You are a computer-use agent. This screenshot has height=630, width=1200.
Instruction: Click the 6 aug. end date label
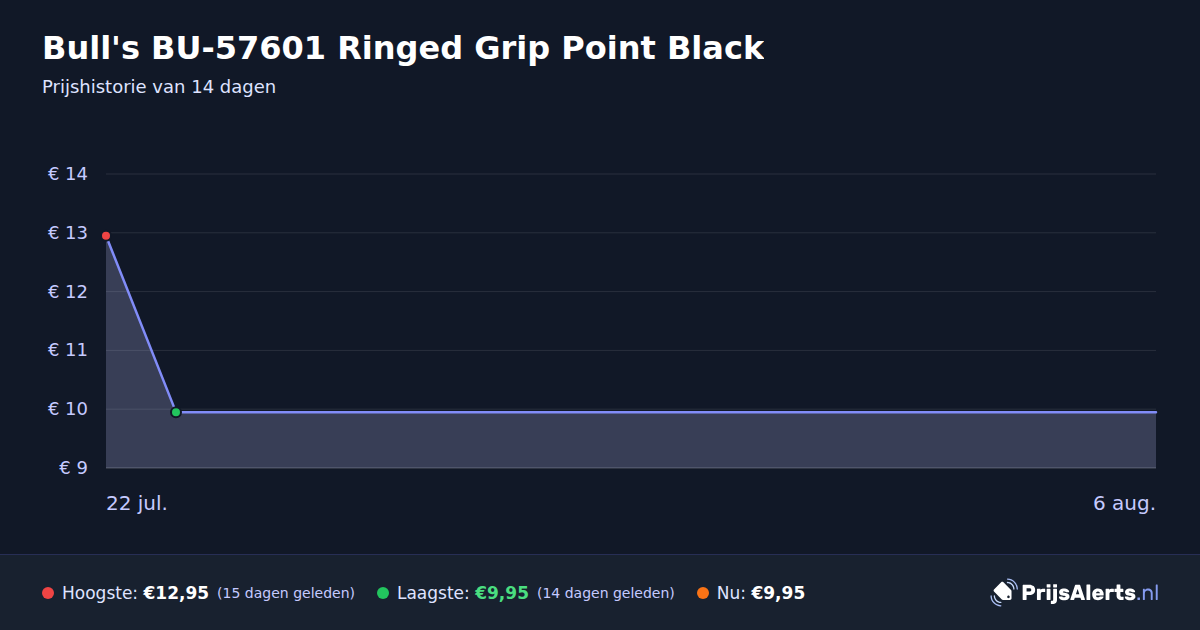point(1124,503)
